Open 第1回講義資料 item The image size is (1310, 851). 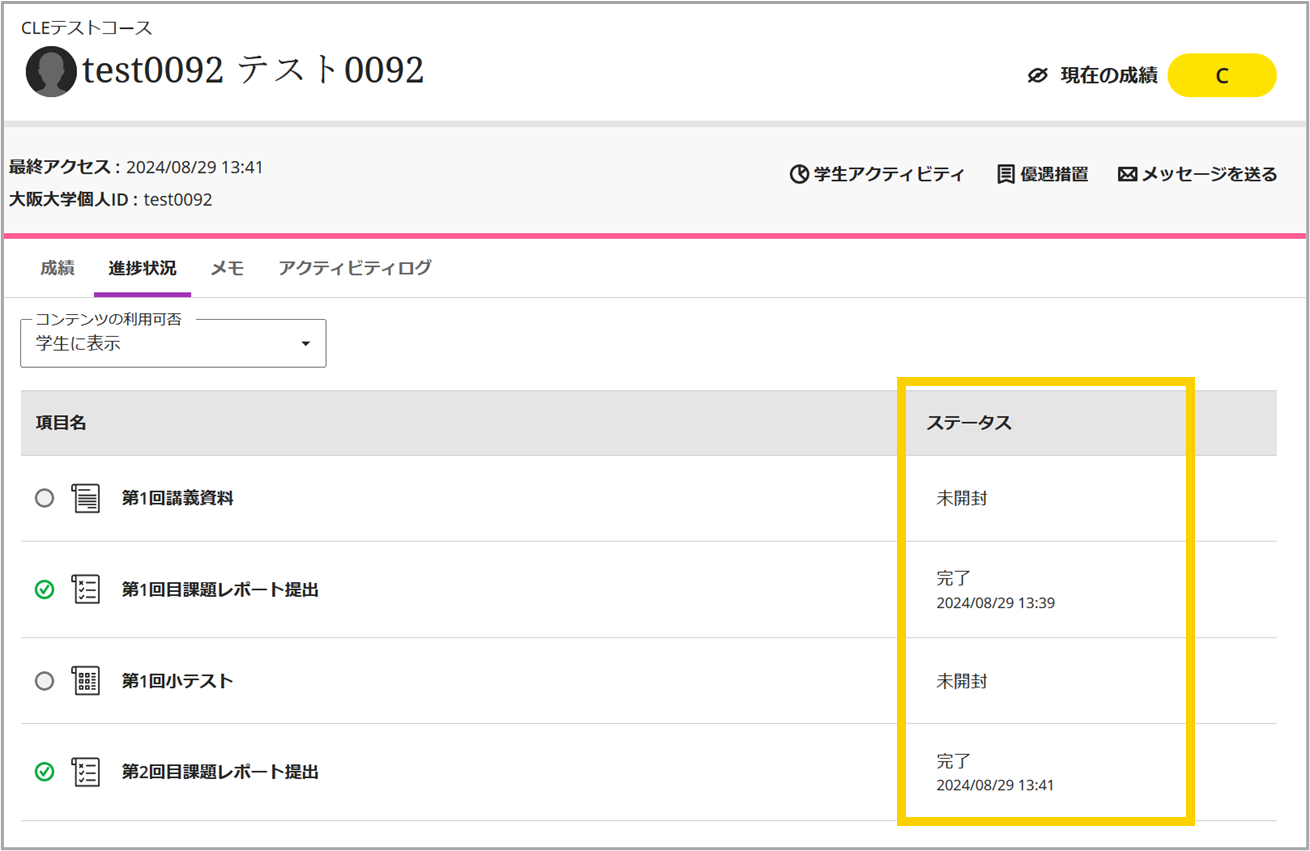click(x=178, y=498)
